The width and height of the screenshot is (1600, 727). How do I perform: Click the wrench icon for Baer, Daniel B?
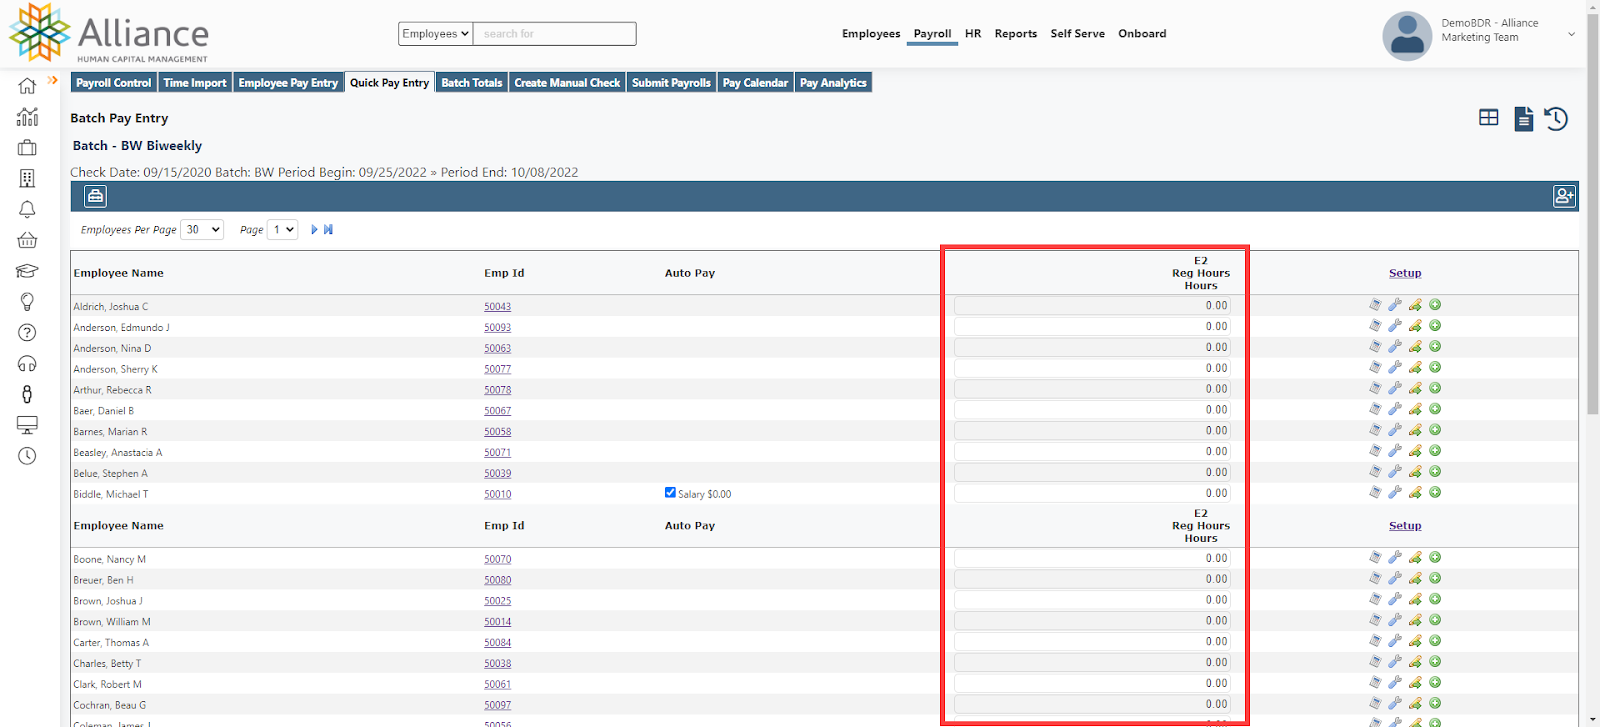pos(1395,409)
